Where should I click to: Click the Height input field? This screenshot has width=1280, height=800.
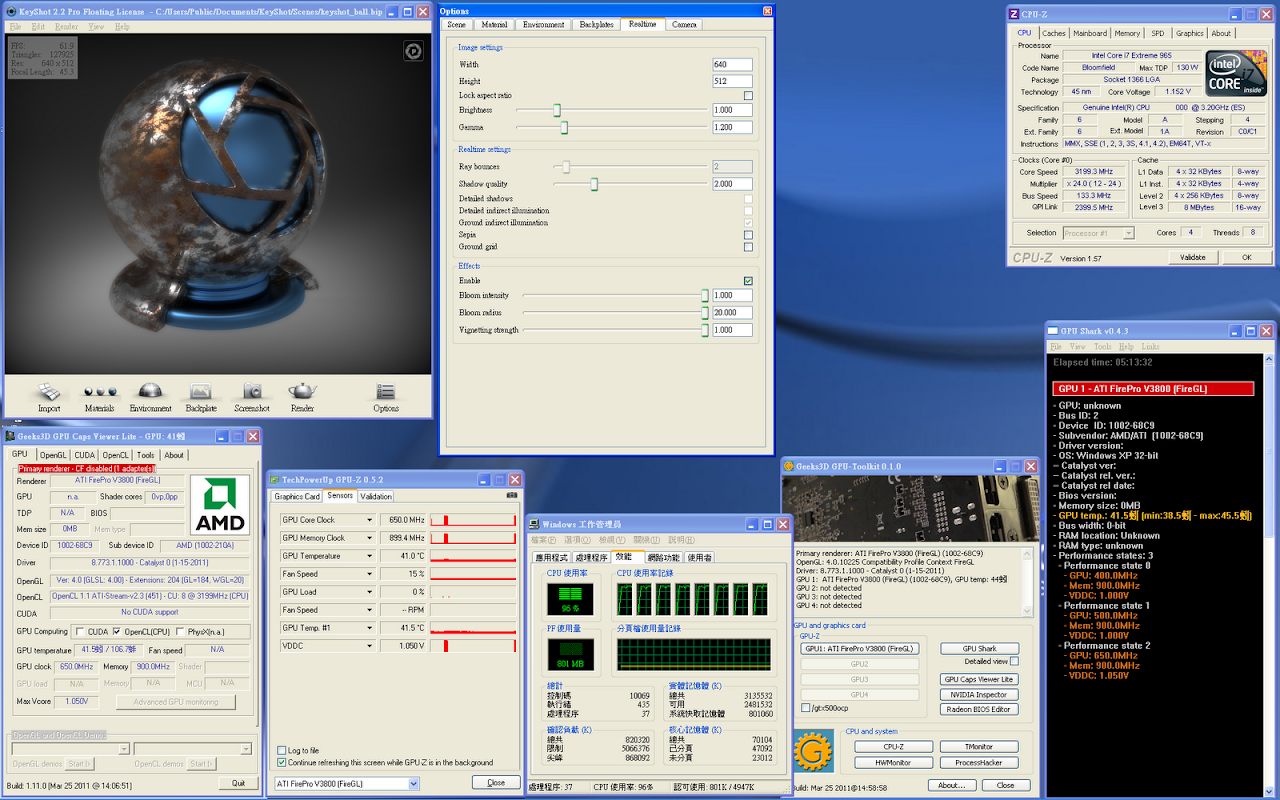pyautogui.click(x=732, y=81)
